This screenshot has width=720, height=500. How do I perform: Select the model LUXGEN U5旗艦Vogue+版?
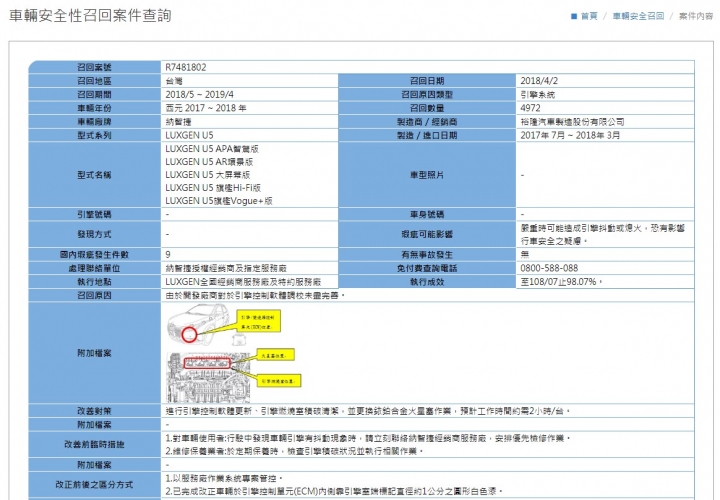click(219, 201)
